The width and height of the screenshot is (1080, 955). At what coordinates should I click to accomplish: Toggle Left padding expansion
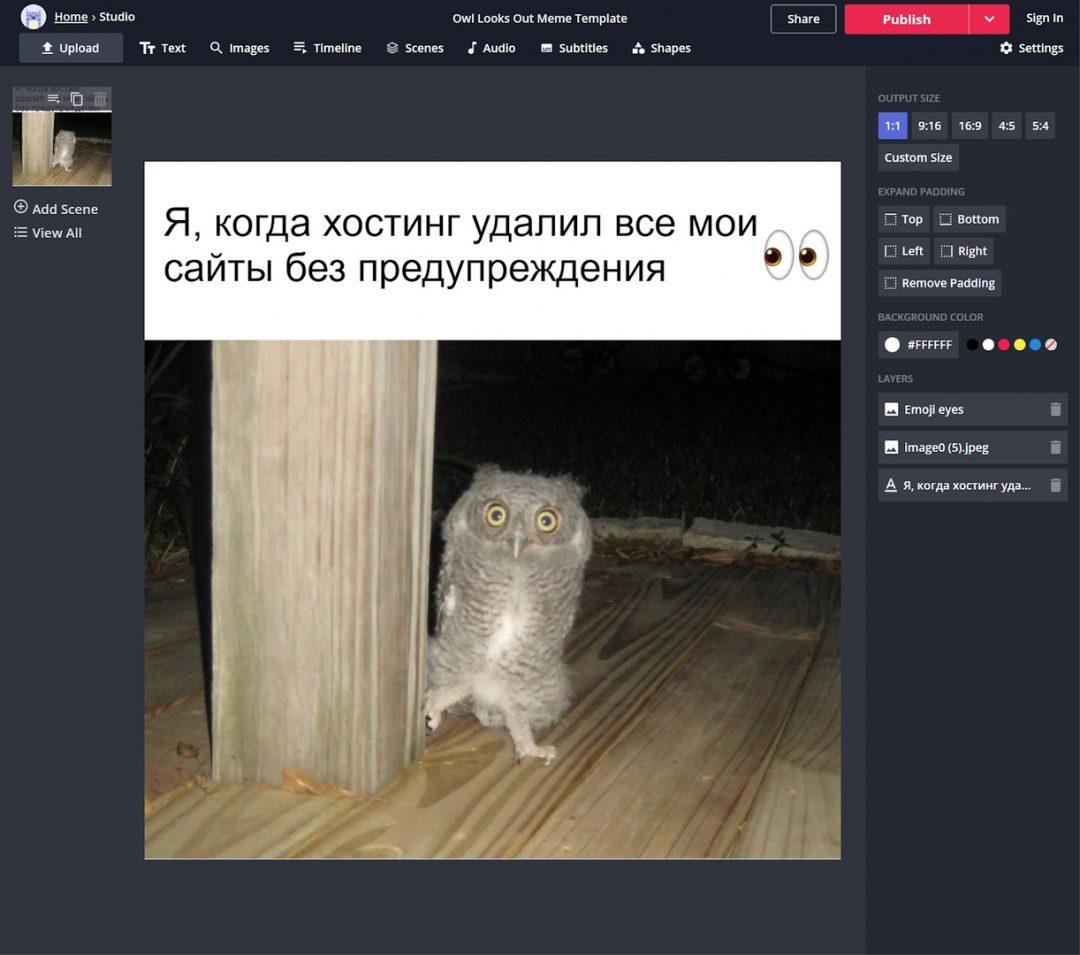[903, 250]
